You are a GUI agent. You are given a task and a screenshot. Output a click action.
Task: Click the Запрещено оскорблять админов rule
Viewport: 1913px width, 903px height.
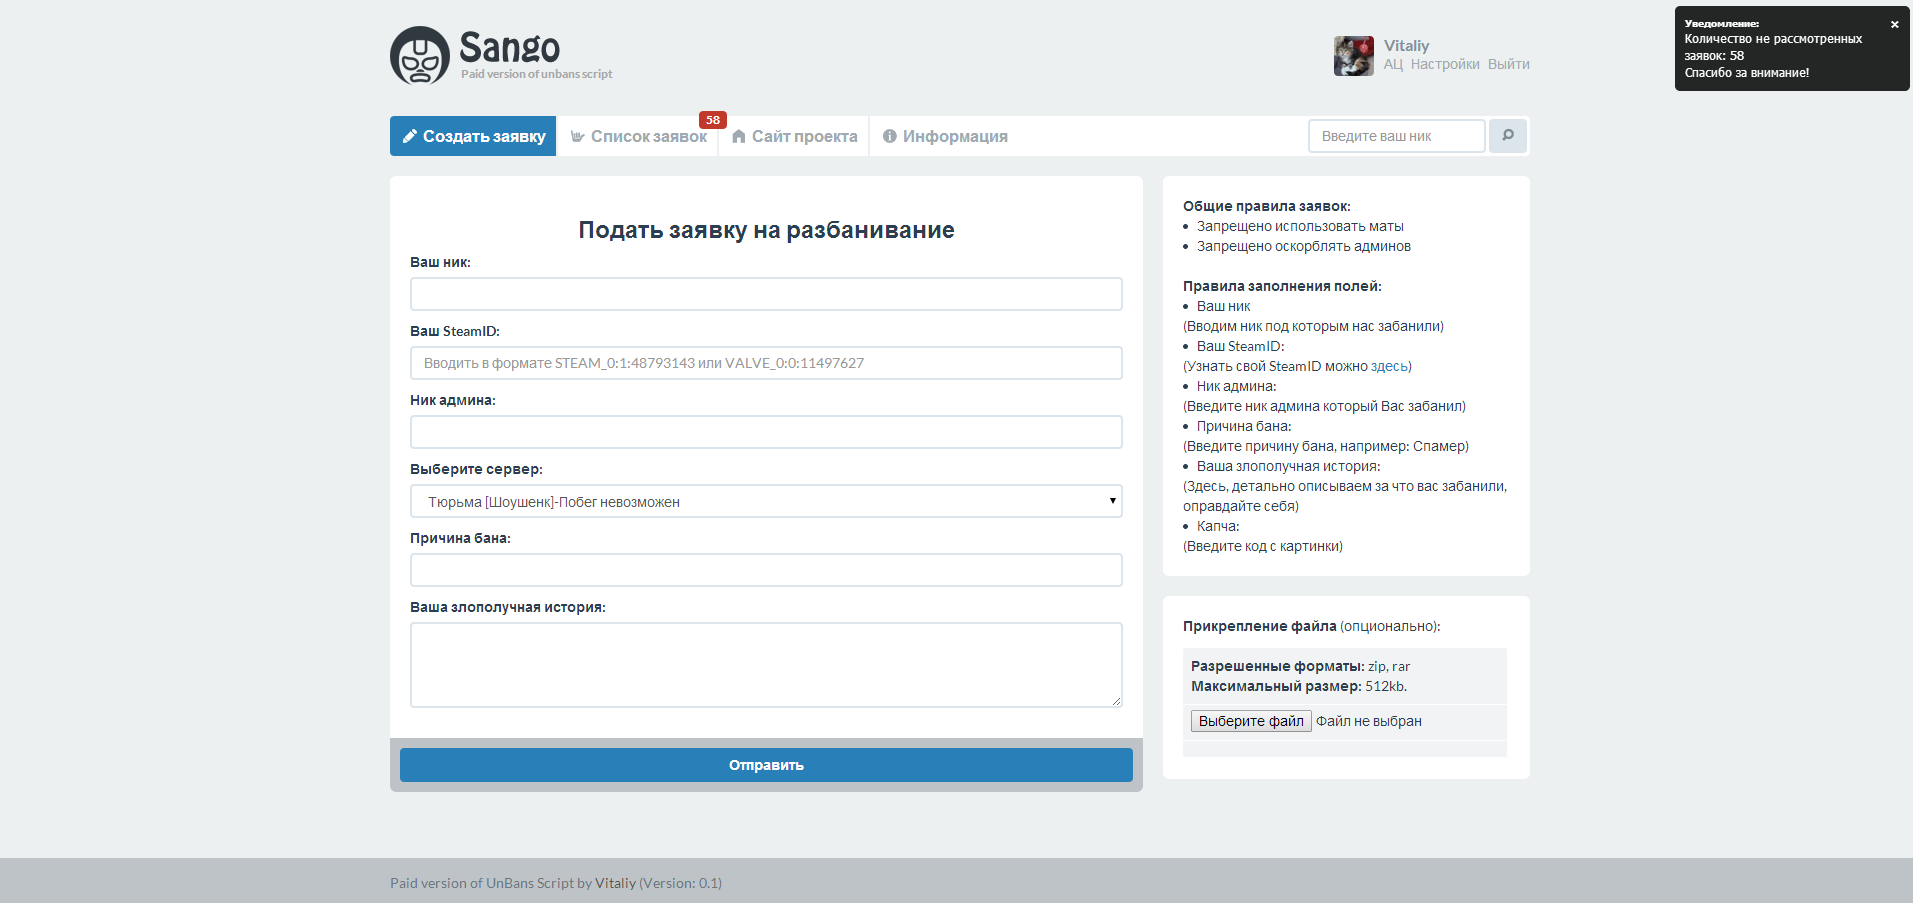pos(1304,246)
